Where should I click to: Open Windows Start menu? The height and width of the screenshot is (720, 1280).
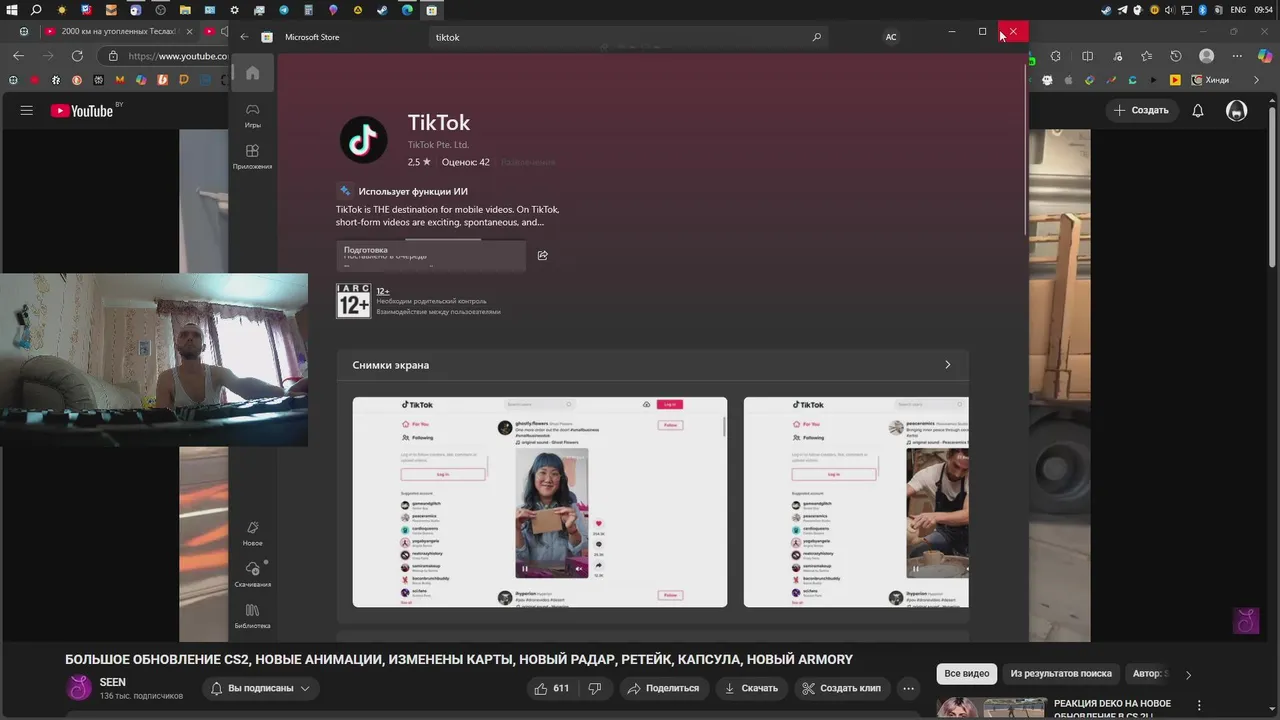pyautogui.click(x=12, y=10)
